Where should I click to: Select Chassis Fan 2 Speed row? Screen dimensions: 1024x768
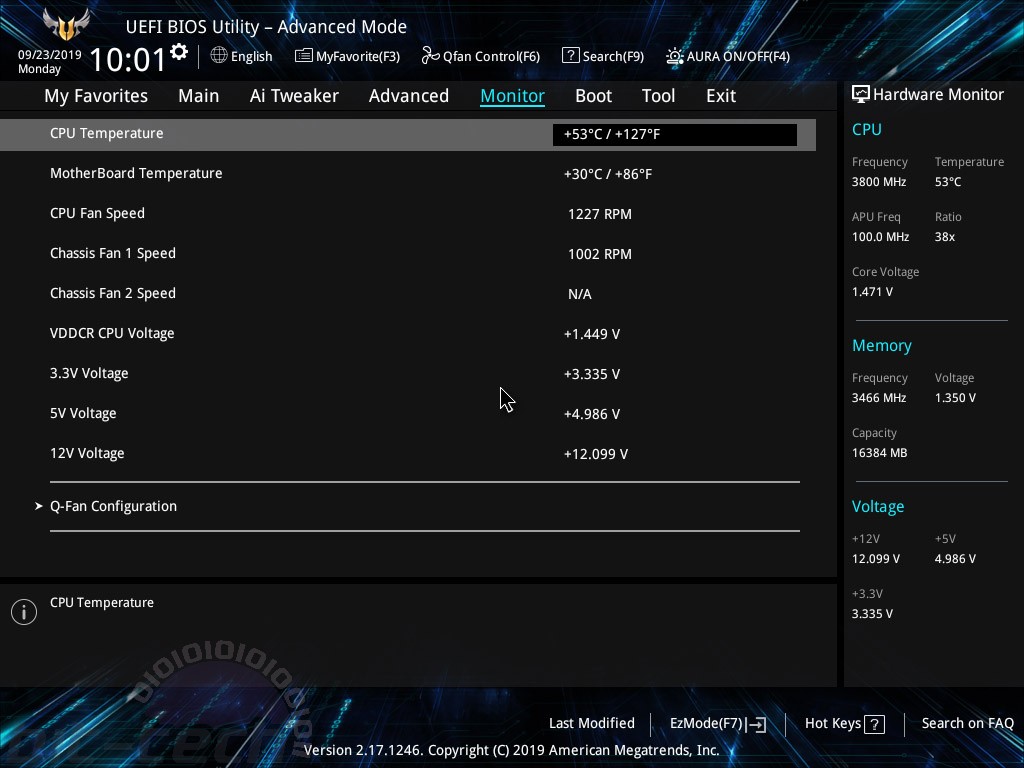coord(408,293)
